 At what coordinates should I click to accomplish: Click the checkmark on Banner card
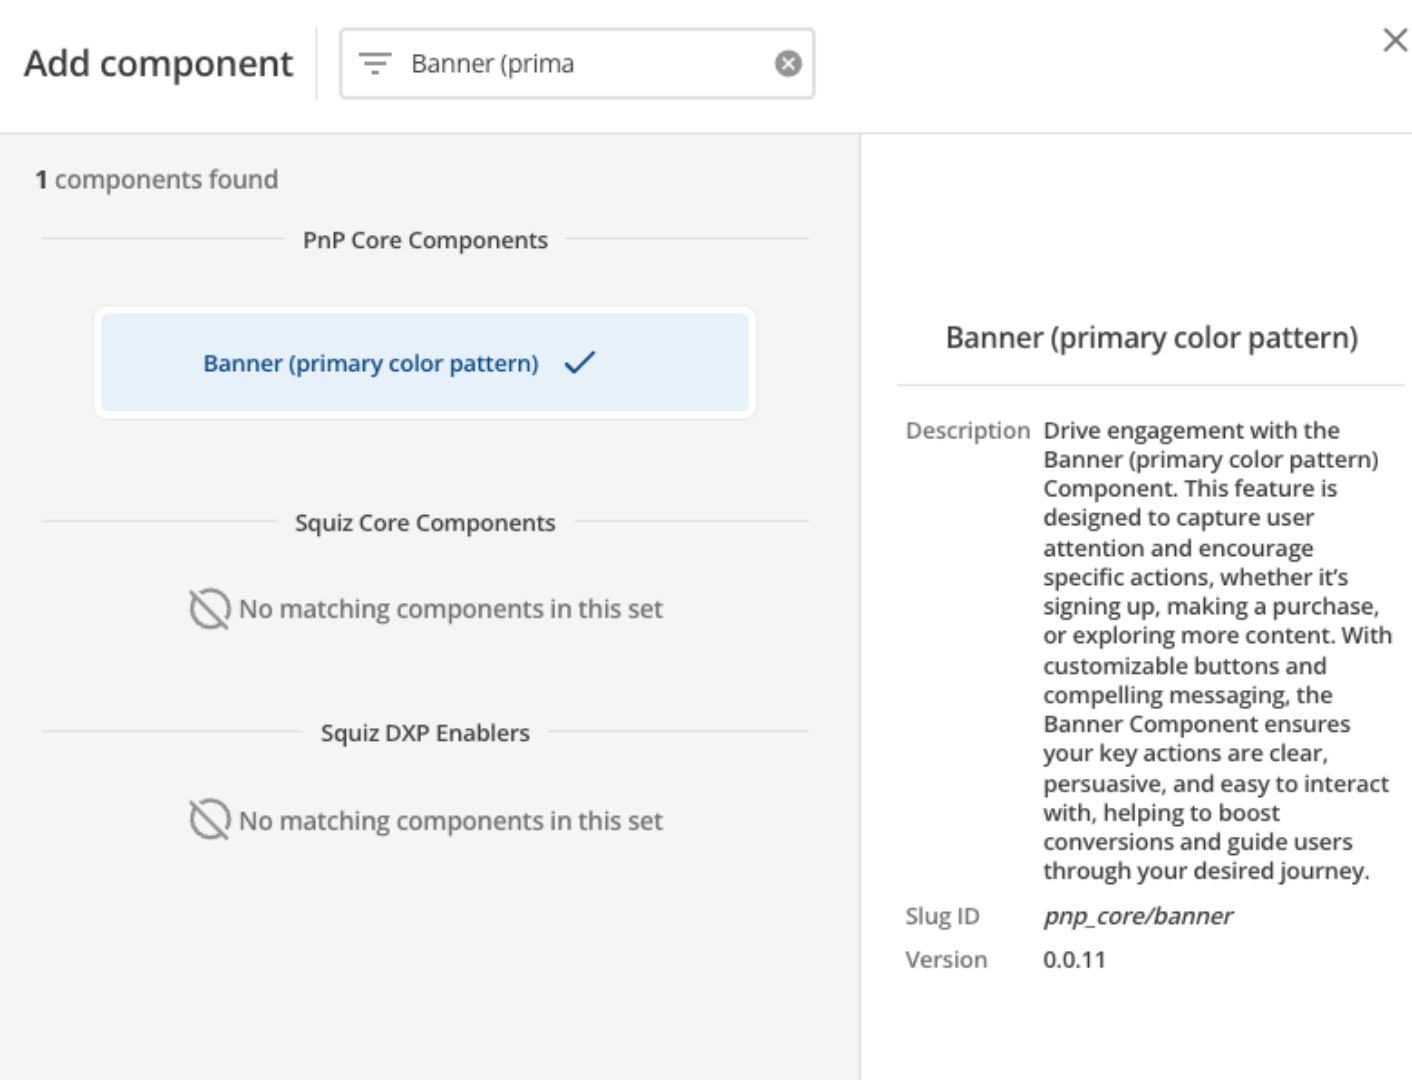(x=580, y=362)
